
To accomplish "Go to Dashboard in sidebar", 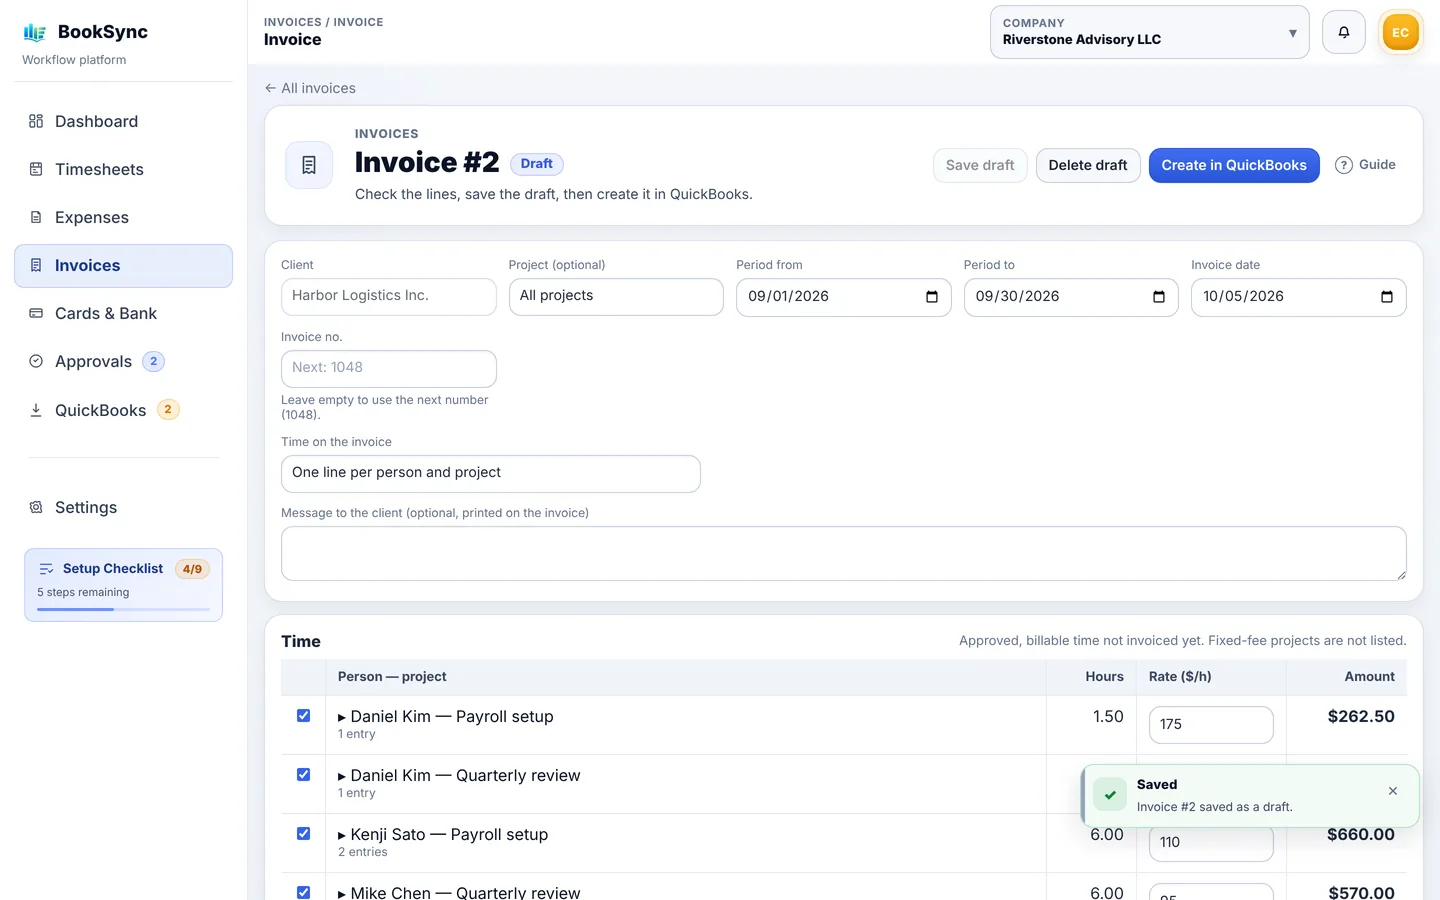I will (123, 122).
